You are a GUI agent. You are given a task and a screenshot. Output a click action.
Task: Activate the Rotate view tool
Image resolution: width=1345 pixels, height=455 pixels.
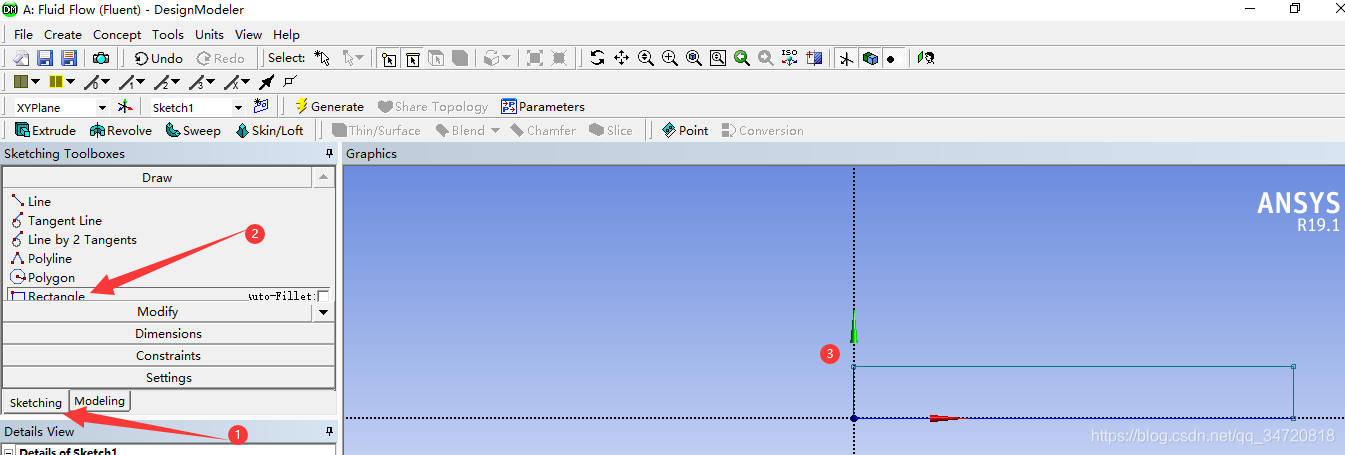[597, 58]
